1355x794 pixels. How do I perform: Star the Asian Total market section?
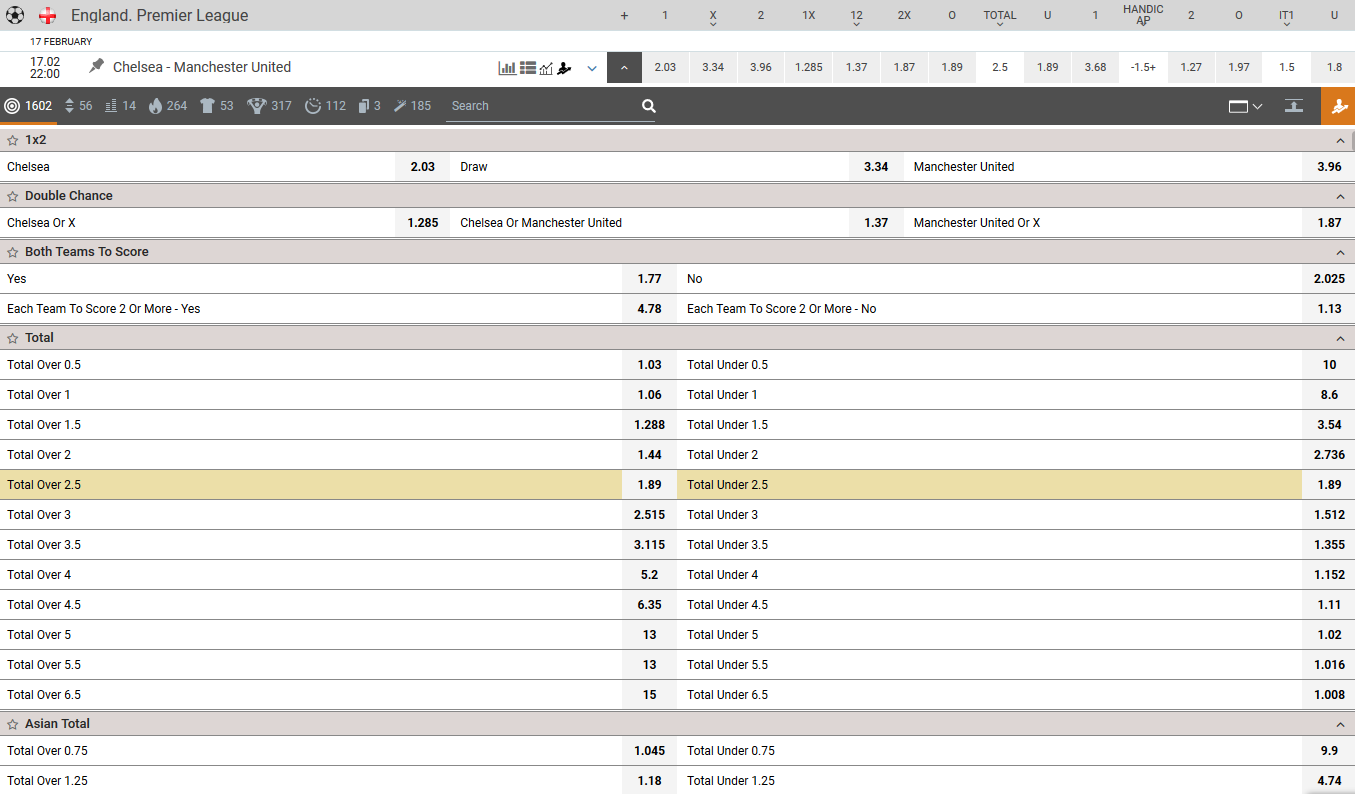pyautogui.click(x=13, y=724)
